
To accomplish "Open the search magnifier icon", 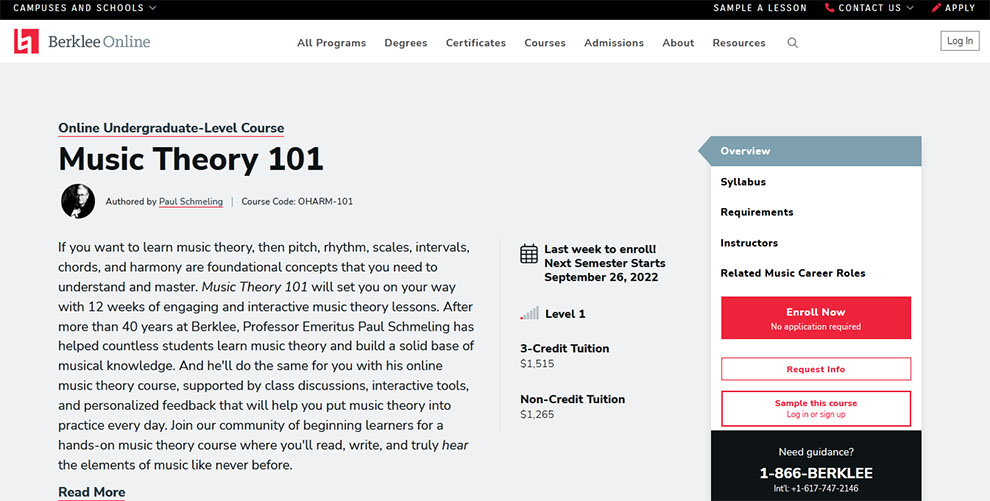I will (792, 43).
